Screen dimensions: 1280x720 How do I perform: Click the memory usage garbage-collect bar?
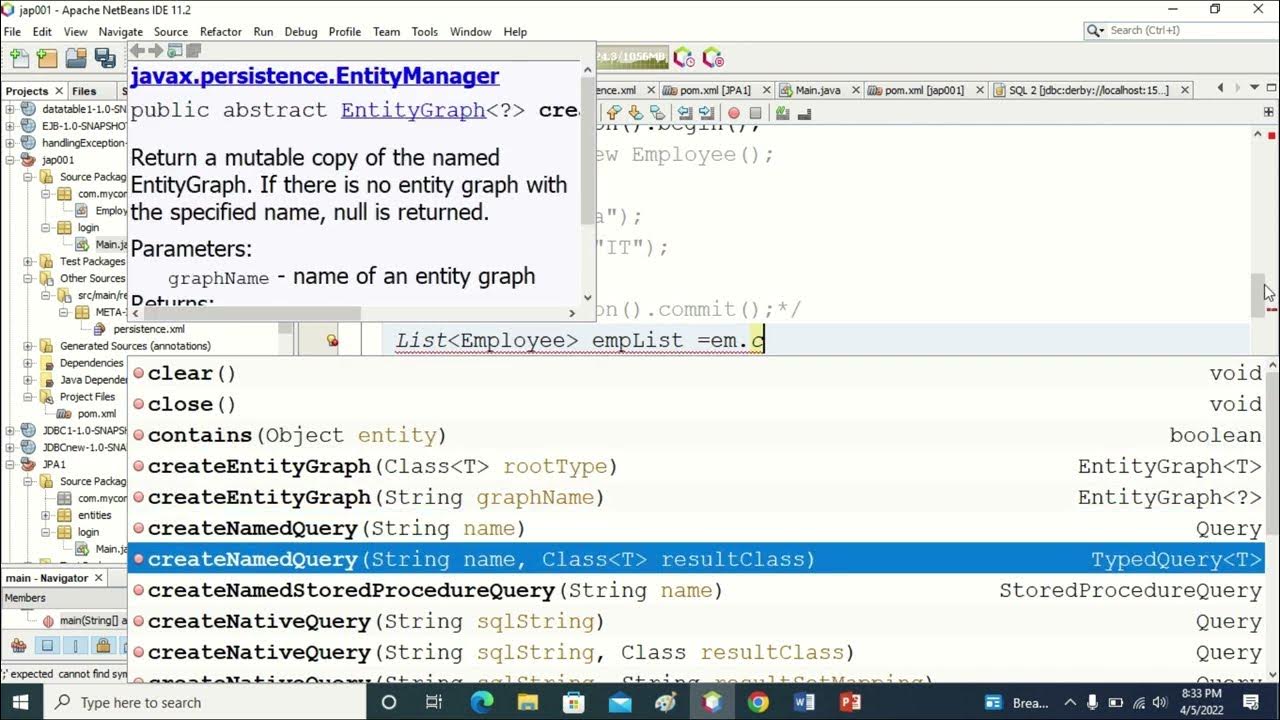[x=632, y=58]
